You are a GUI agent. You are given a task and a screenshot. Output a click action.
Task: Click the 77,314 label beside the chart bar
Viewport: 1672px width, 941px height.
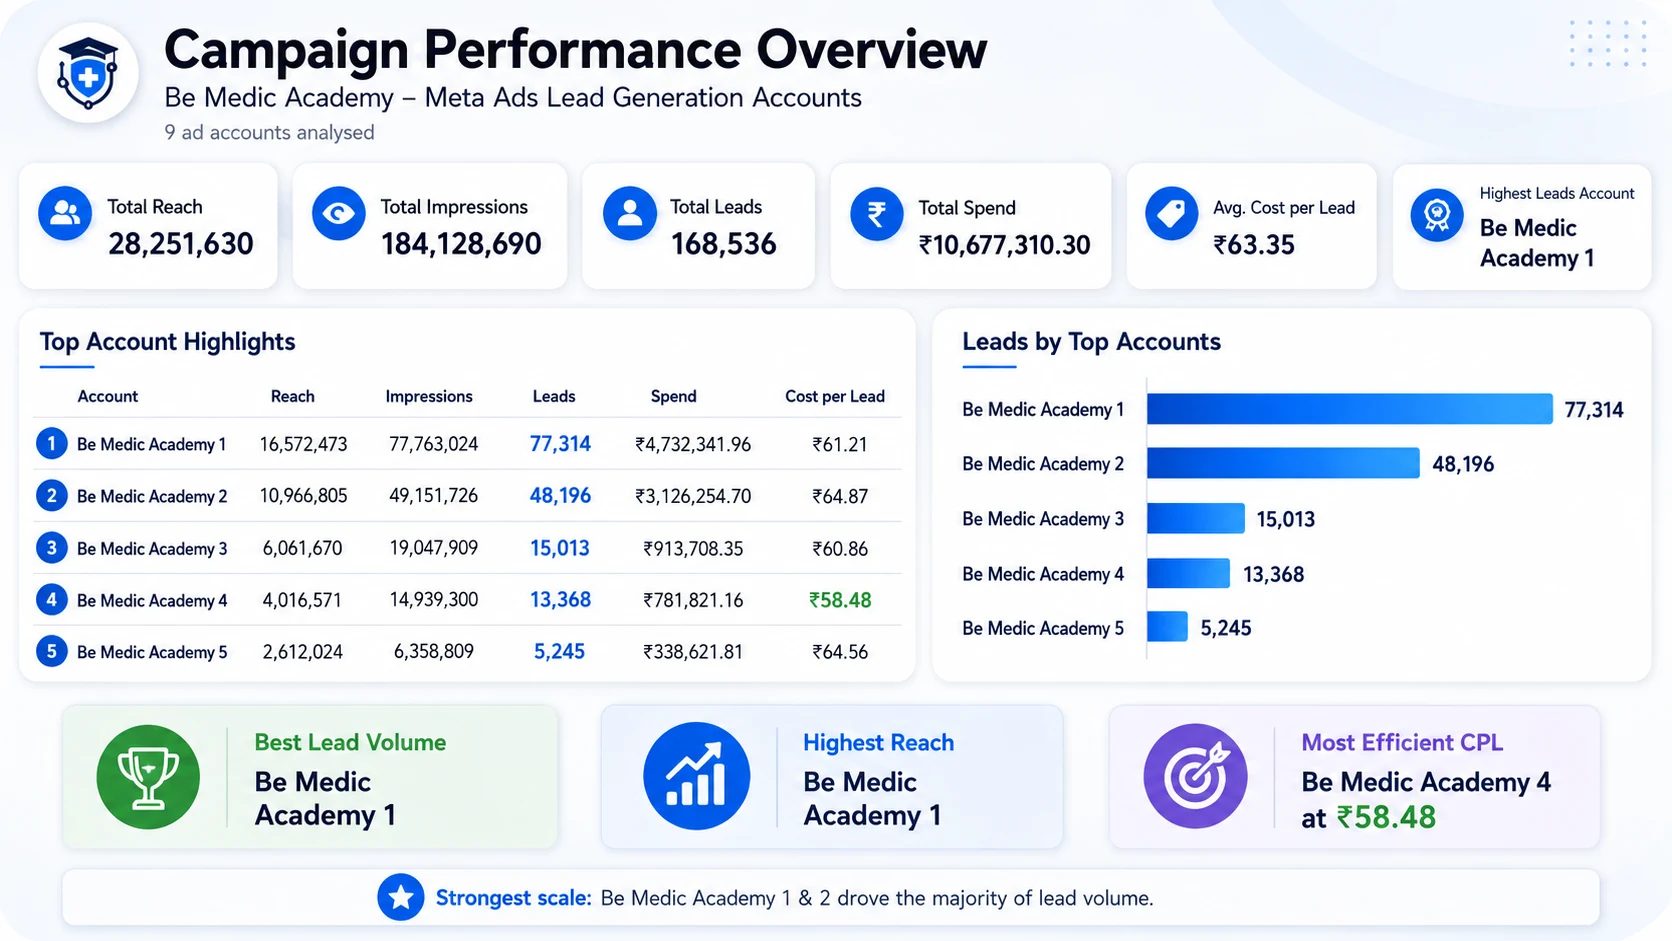pyautogui.click(x=1594, y=410)
